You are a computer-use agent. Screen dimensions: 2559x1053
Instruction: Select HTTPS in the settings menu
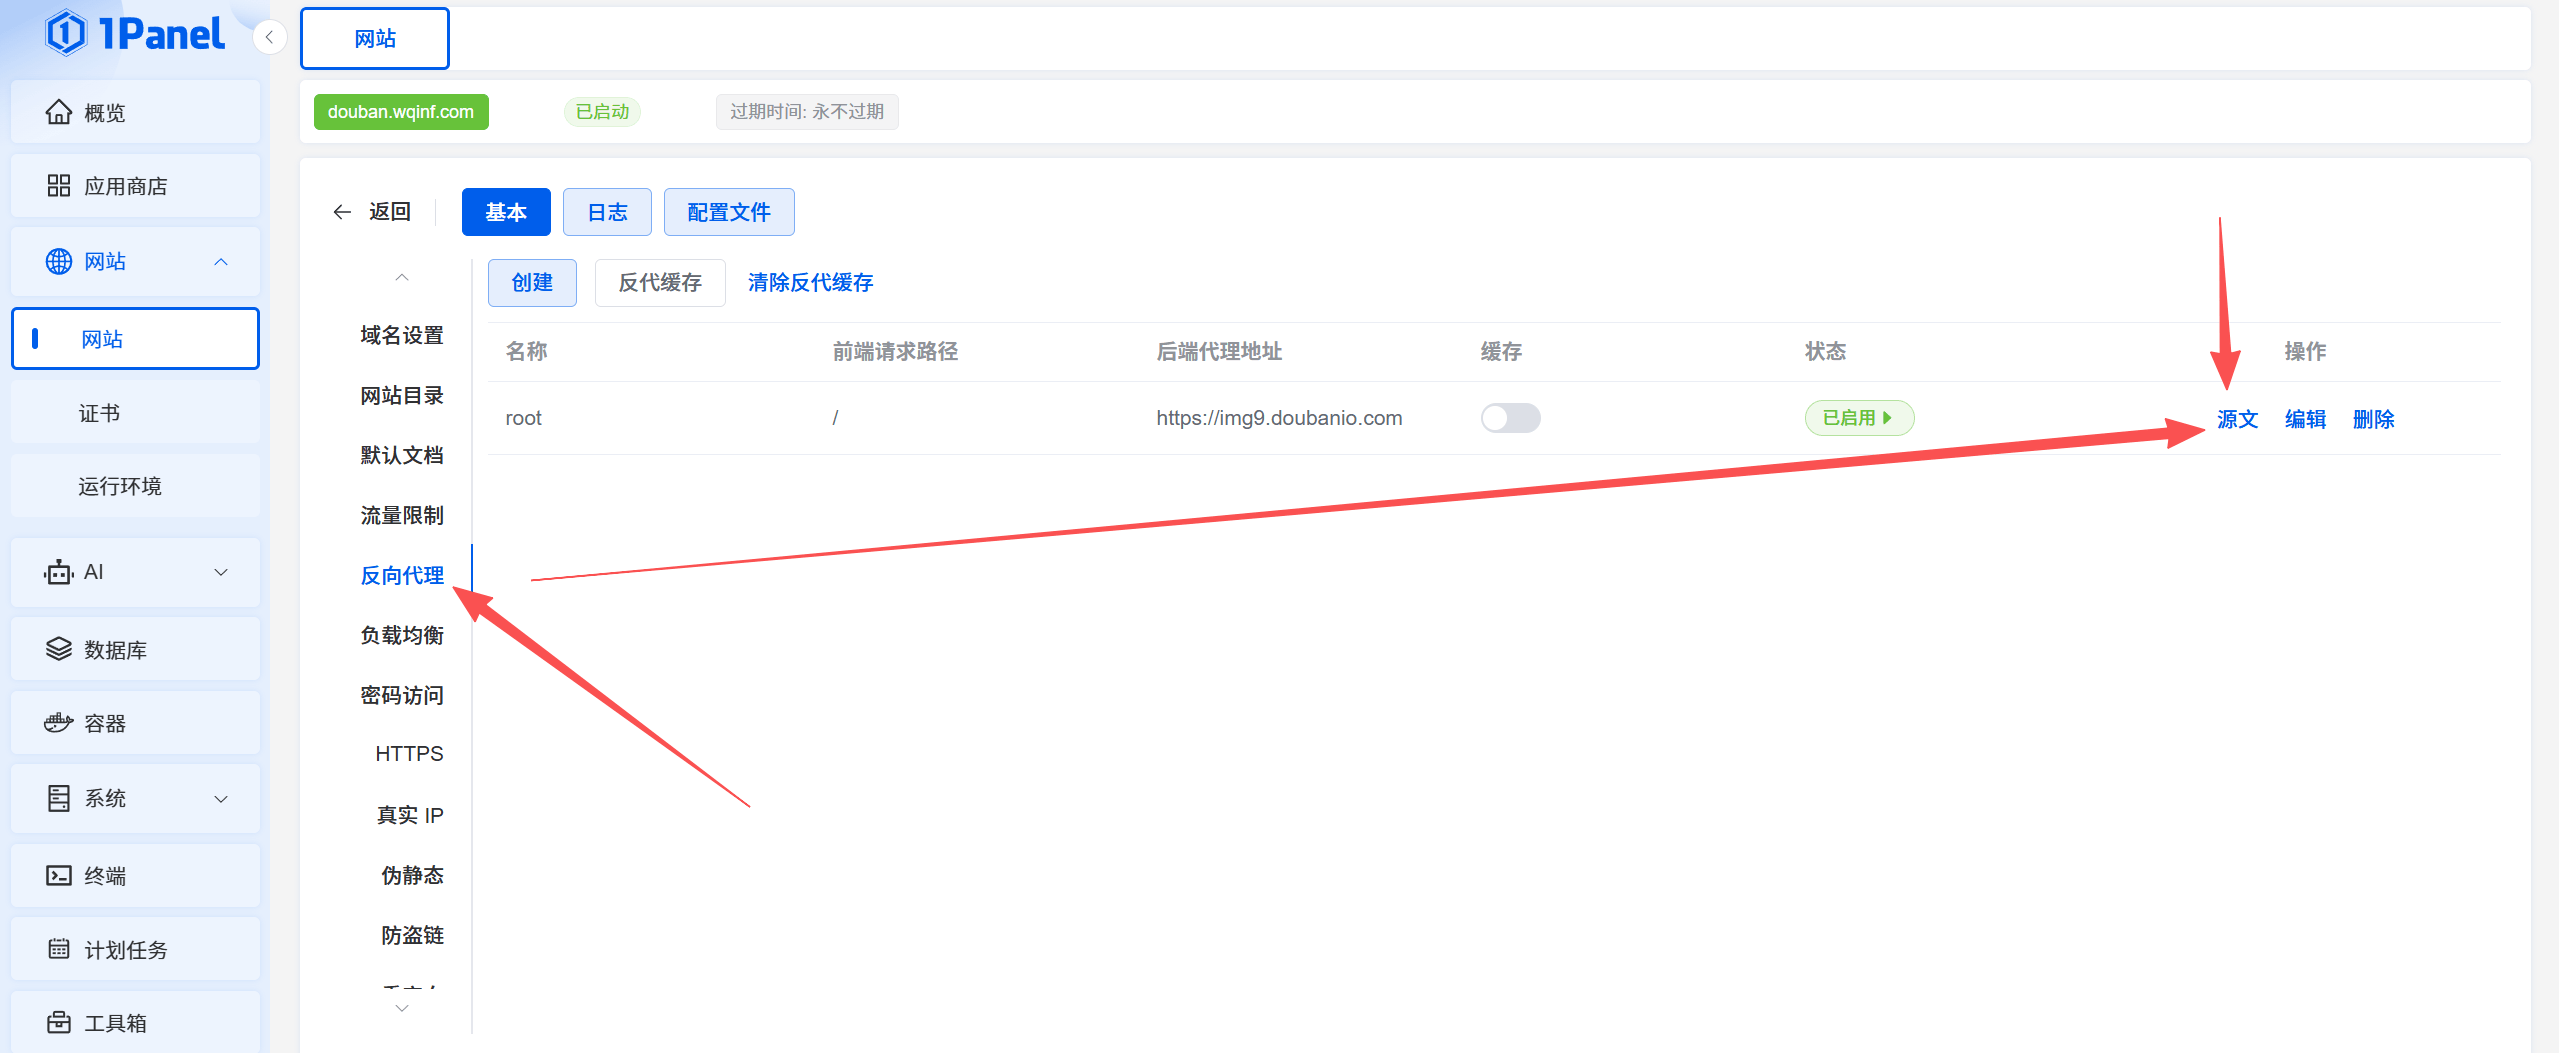(409, 754)
